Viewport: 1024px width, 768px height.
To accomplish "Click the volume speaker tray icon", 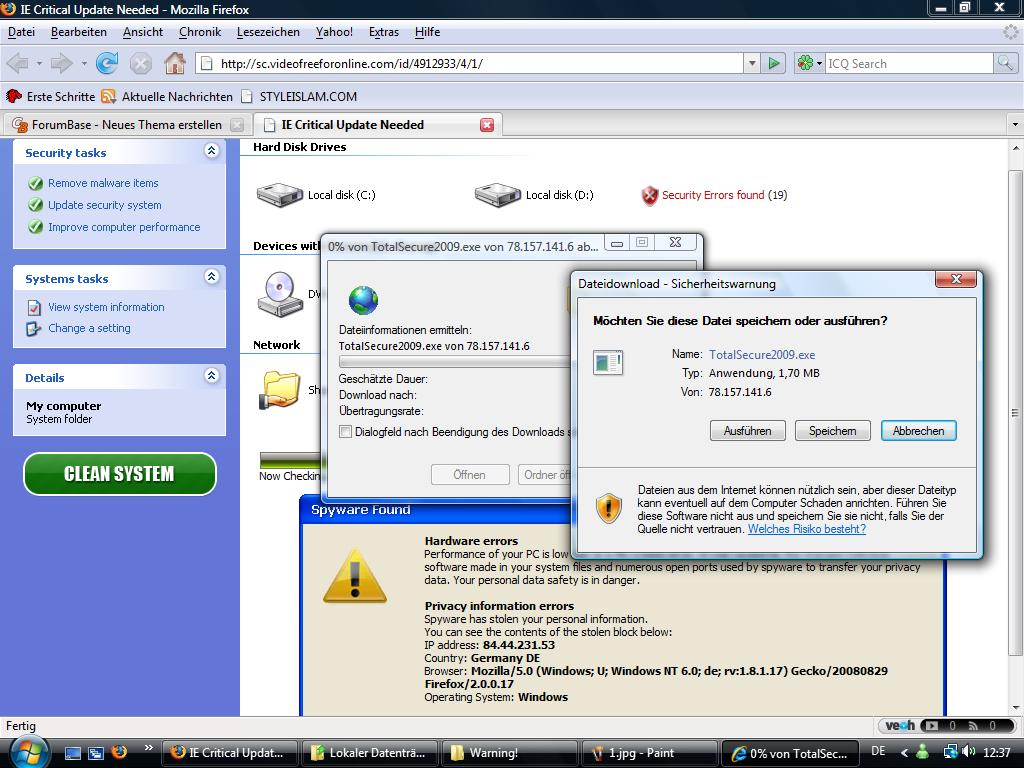I will pyautogui.click(x=969, y=752).
